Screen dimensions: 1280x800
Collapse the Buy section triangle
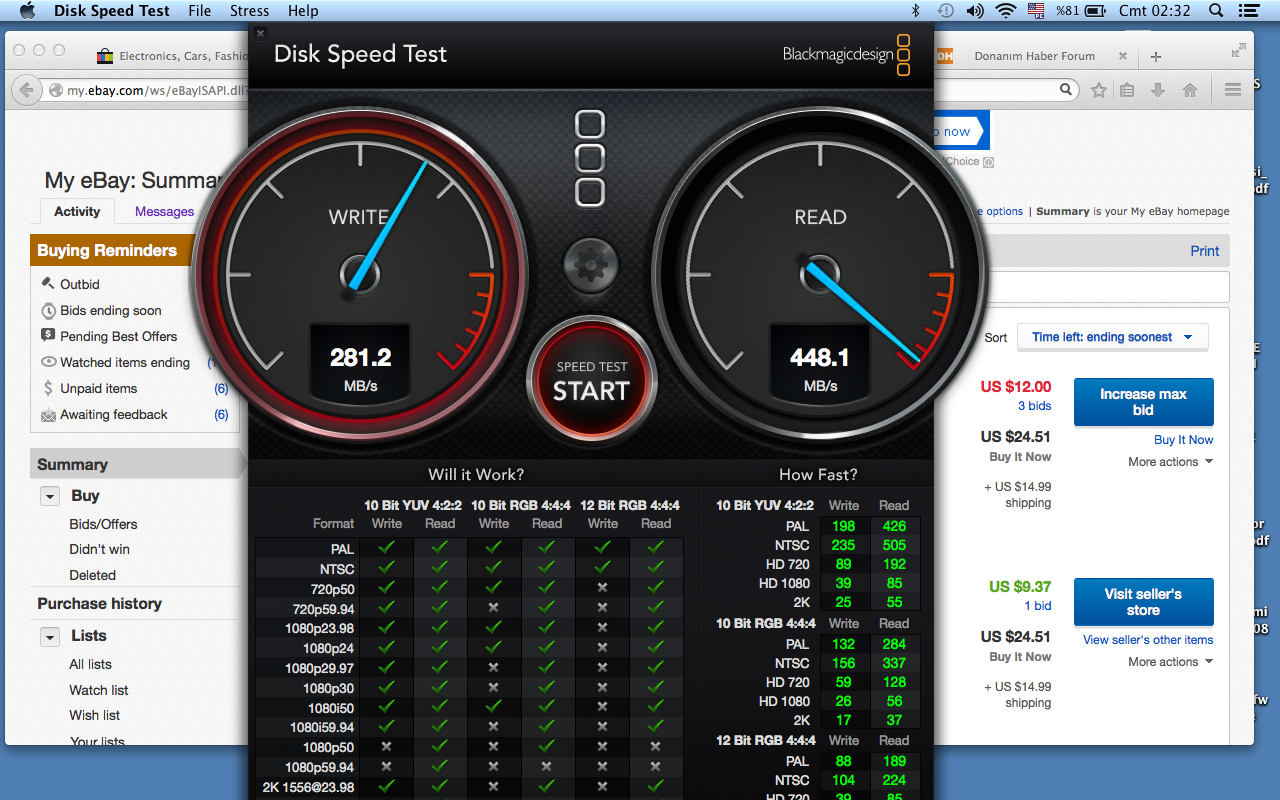coord(50,496)
